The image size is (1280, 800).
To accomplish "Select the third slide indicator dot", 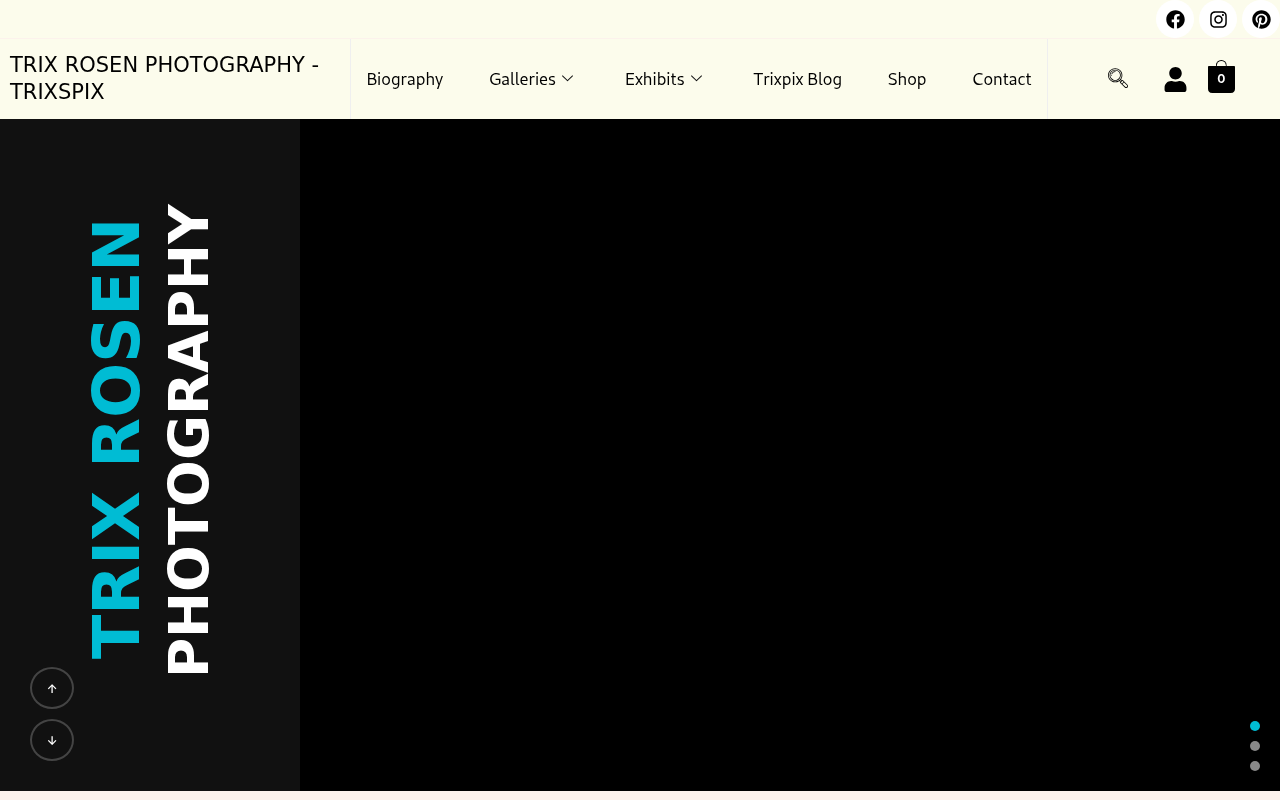I will (1255, 766).
